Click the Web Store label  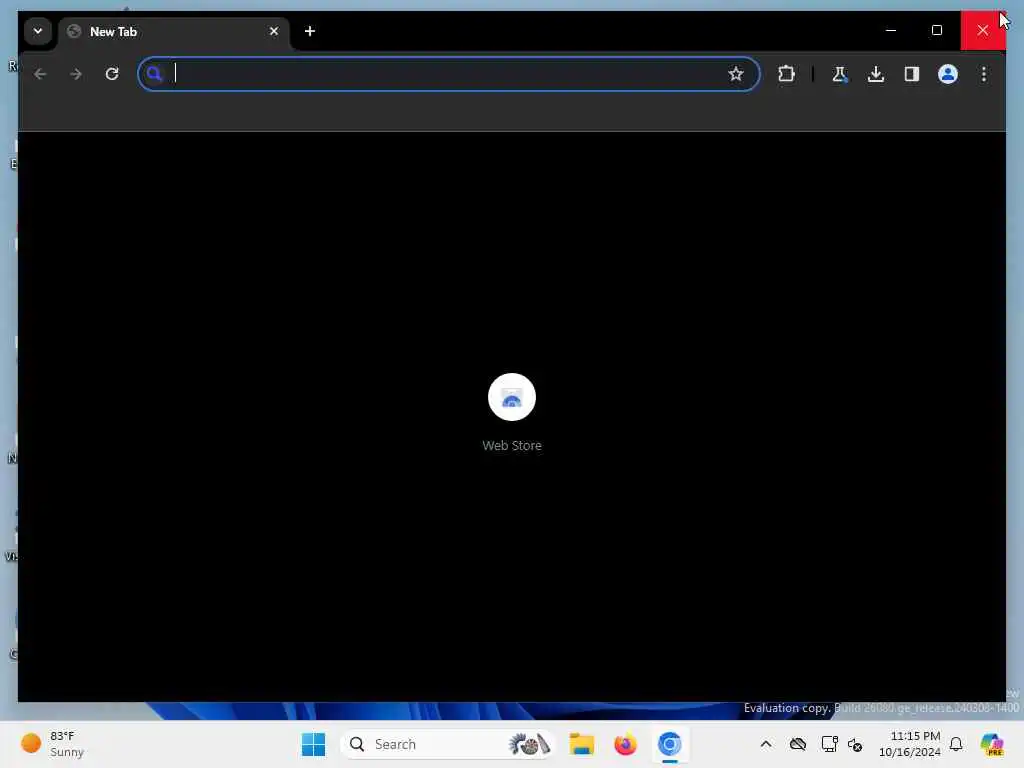click(512, 445)
